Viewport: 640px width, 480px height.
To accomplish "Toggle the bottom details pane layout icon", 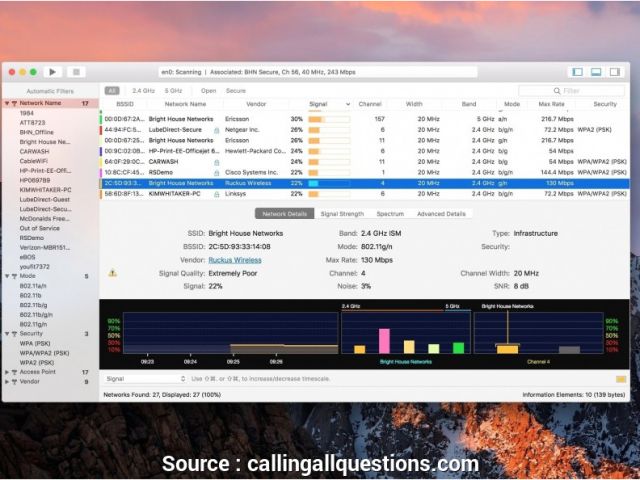I will point(595,72).
